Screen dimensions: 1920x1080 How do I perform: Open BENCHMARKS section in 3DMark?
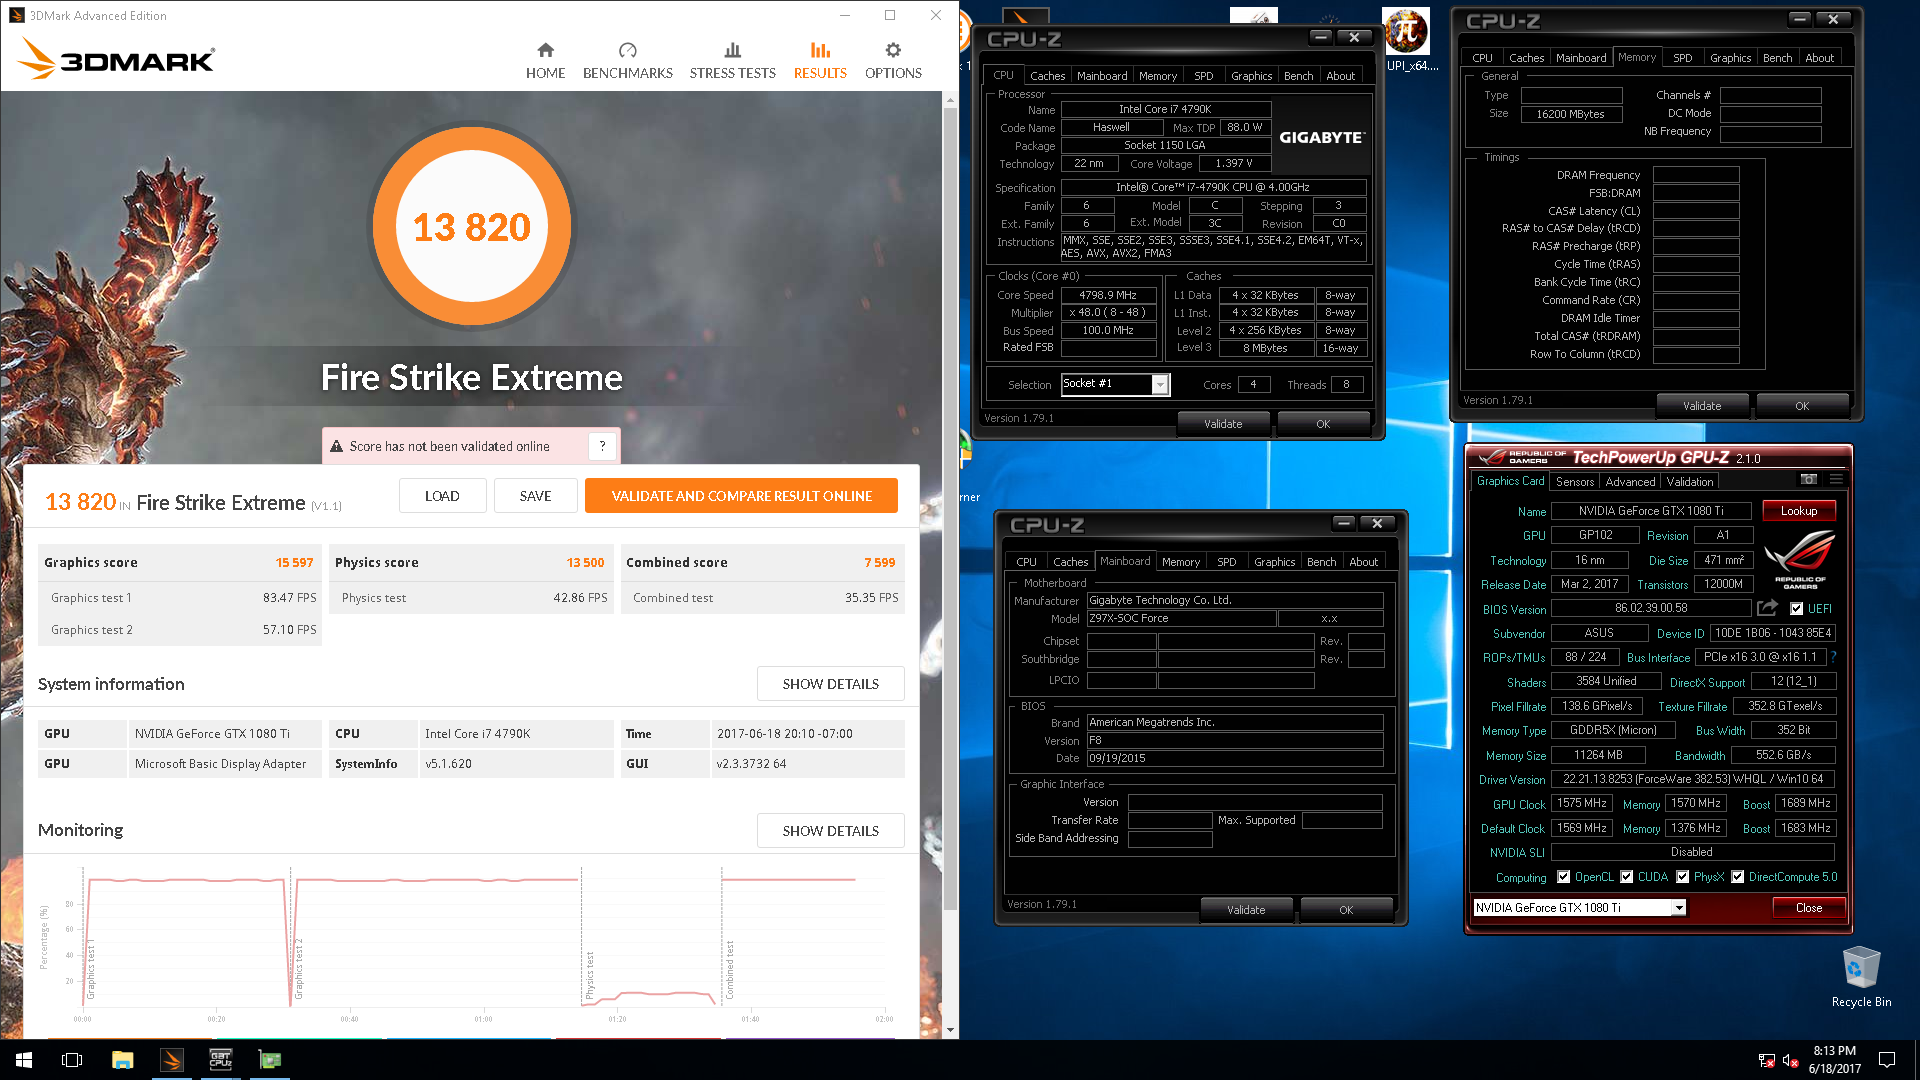click(627, 60)
